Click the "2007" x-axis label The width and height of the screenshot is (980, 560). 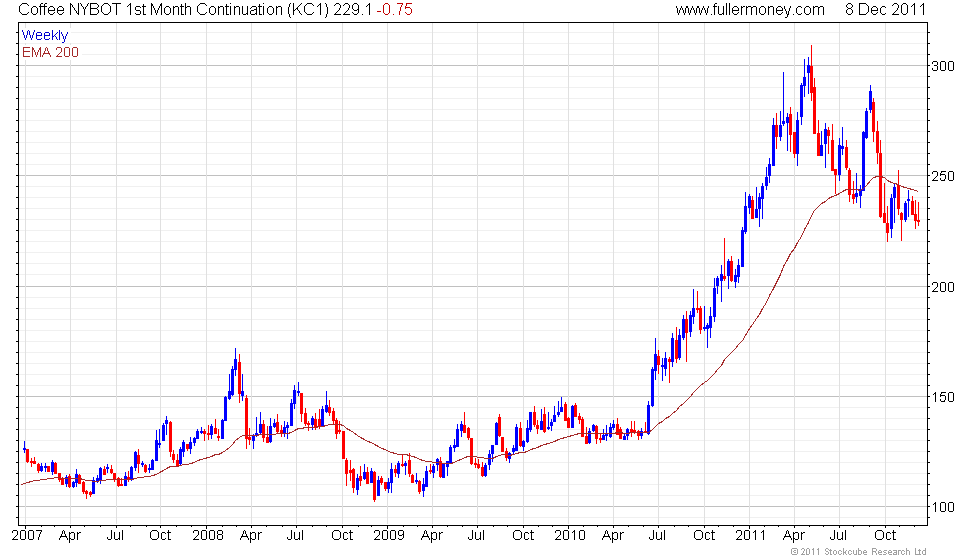(27, 535)
